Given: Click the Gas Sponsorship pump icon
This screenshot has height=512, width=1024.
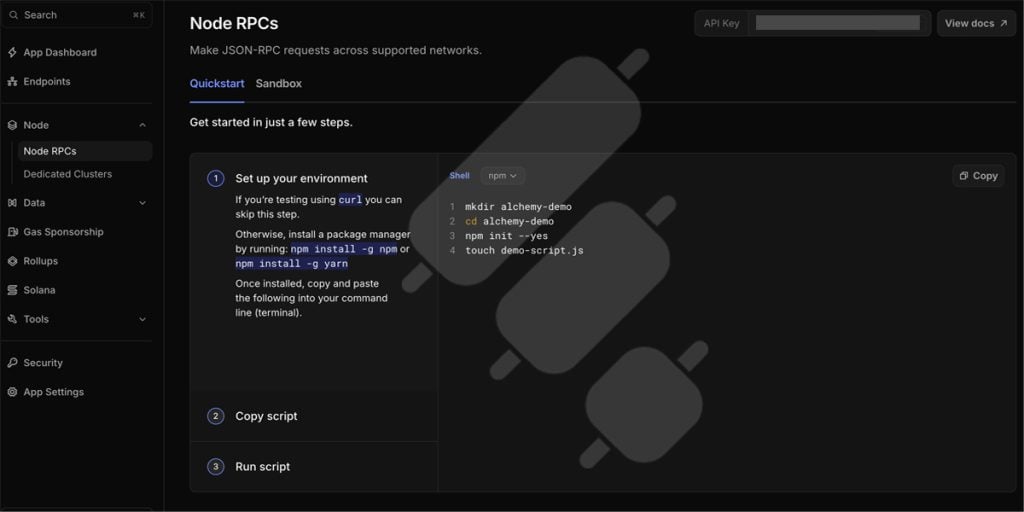Looking at the screenshot, I should [x=12, y=232].
